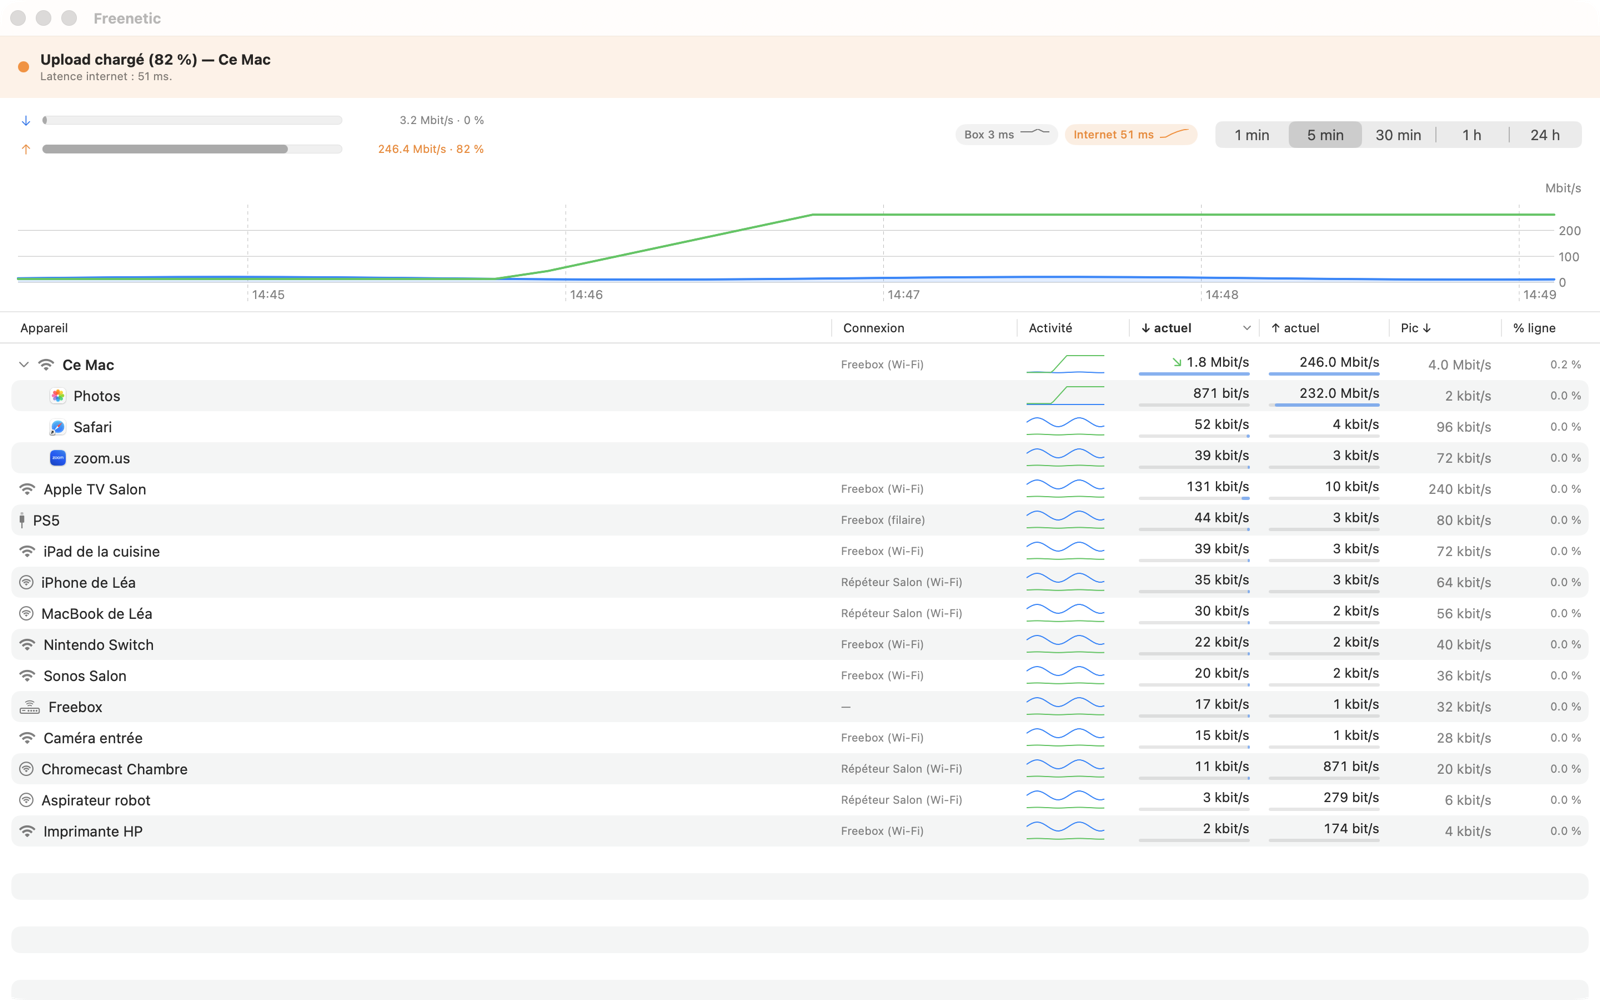Click the Wi-Fi icon beside Caméra entrée
This screenshot has width=1600, height=1000.
click(x=27, y=738)
